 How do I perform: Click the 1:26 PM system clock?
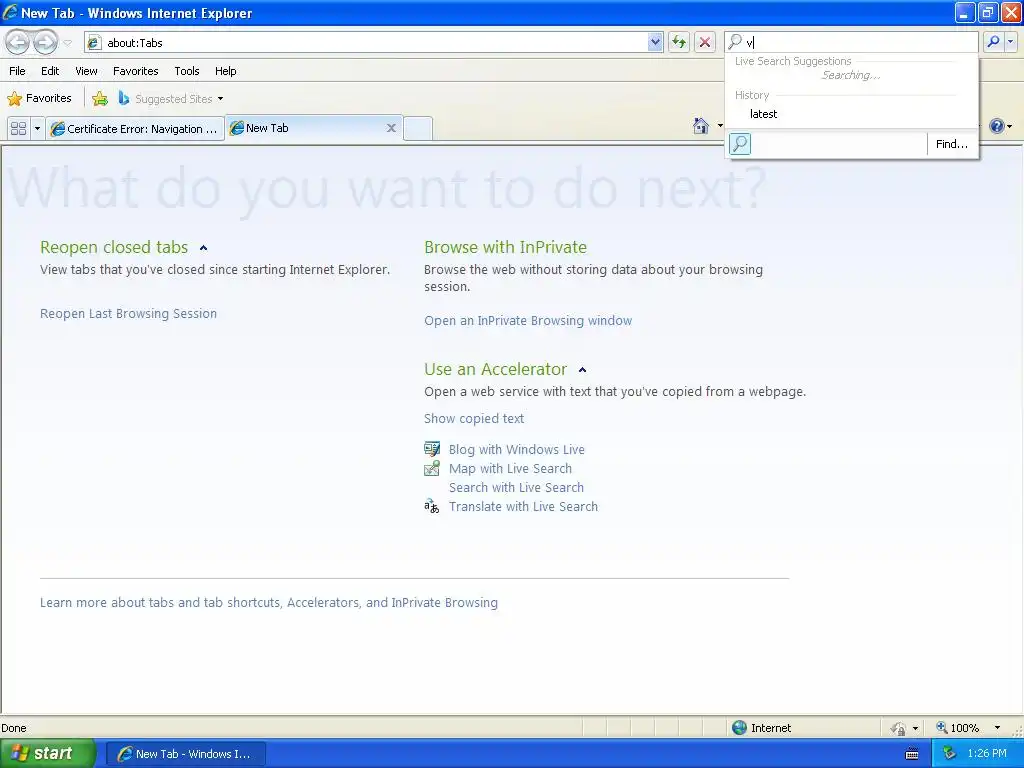coord(987,754)
